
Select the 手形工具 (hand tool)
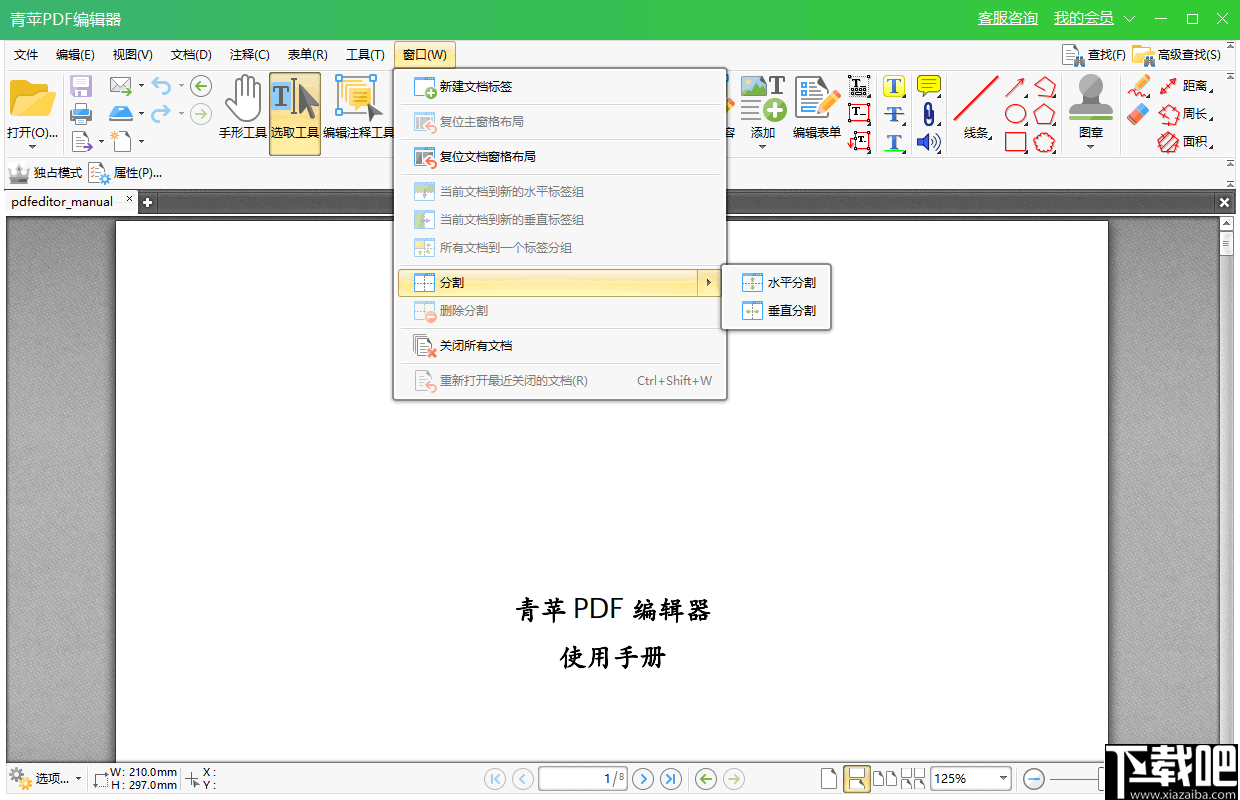pos(244,105)
